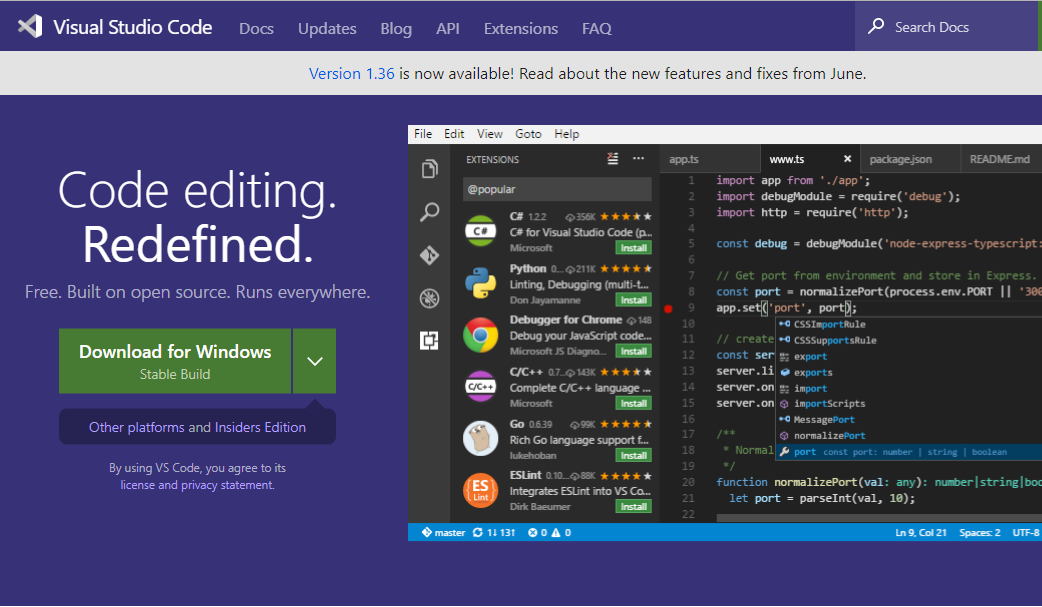Select the Extensions icon in activity bar
The height and width of the screenshot is (607, 1042).
click(429, 340)
